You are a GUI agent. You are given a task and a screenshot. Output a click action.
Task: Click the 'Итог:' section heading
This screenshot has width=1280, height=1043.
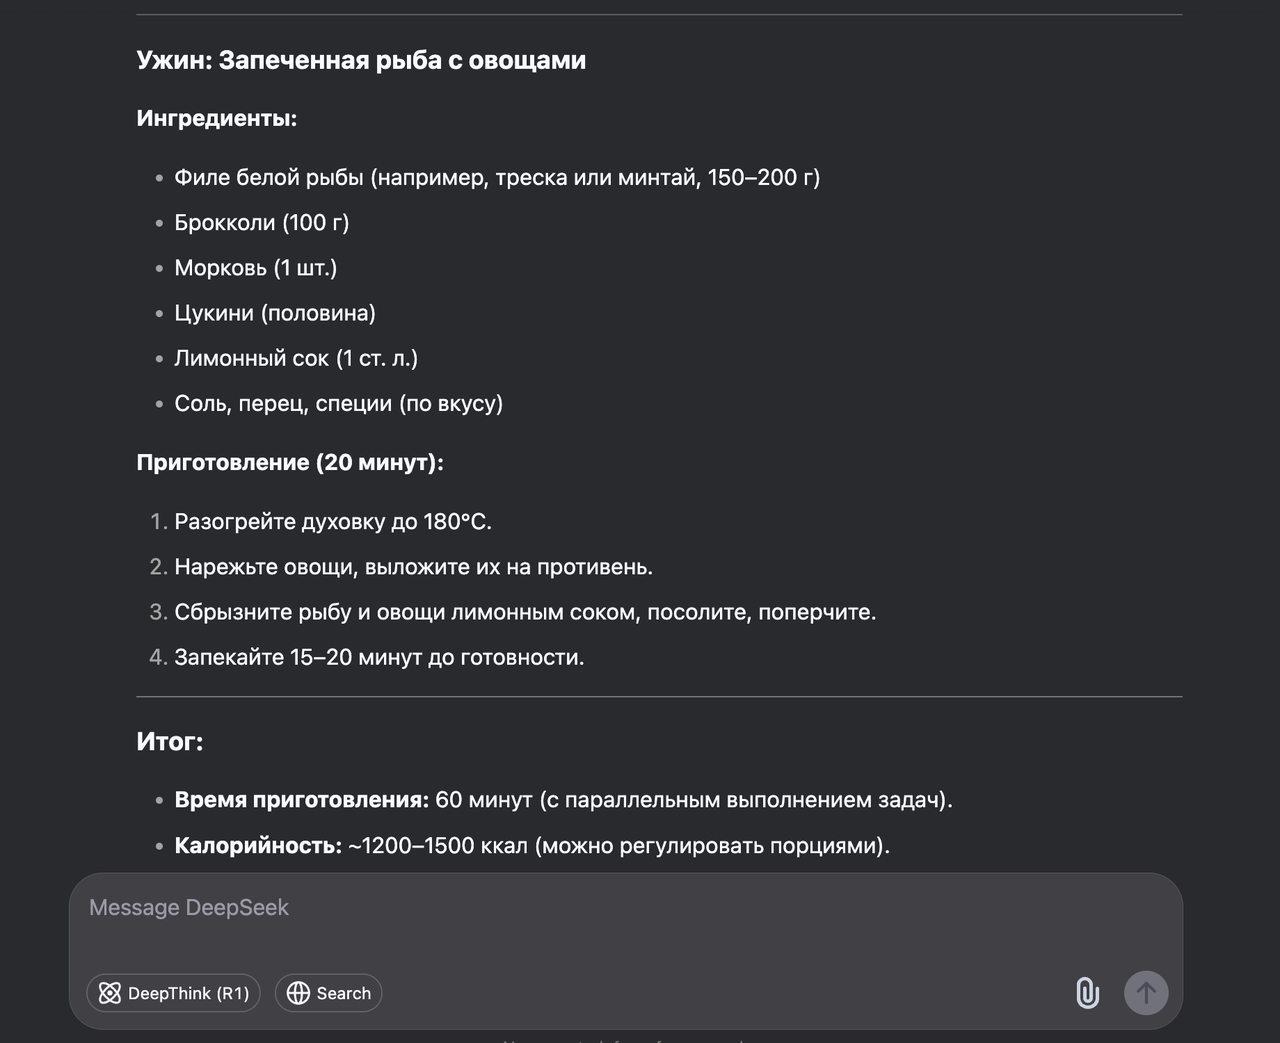pos(170,742)
